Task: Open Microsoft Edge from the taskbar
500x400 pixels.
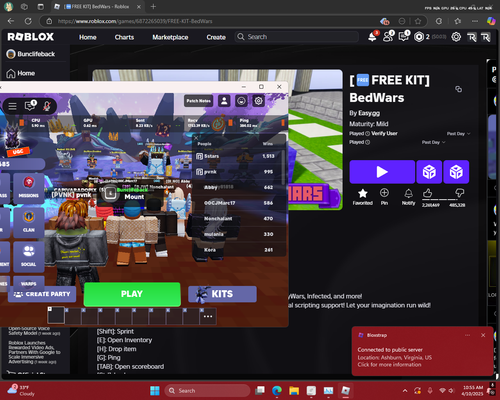Action: point(277,390)
